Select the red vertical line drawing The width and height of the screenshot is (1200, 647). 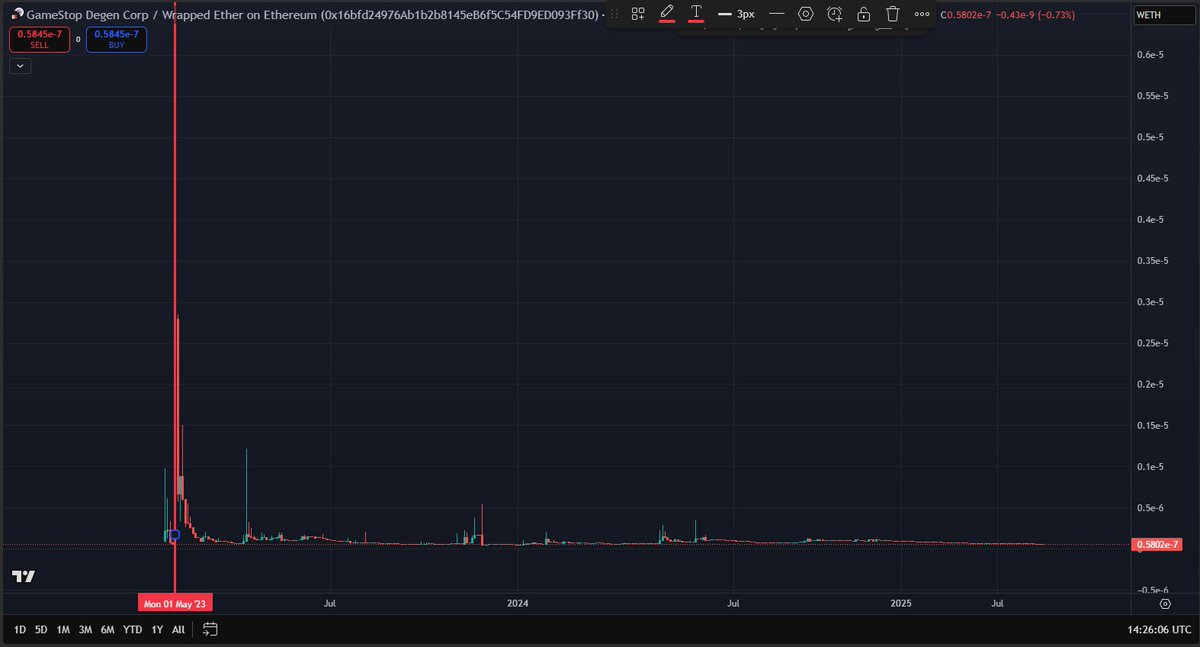[175, 300]
